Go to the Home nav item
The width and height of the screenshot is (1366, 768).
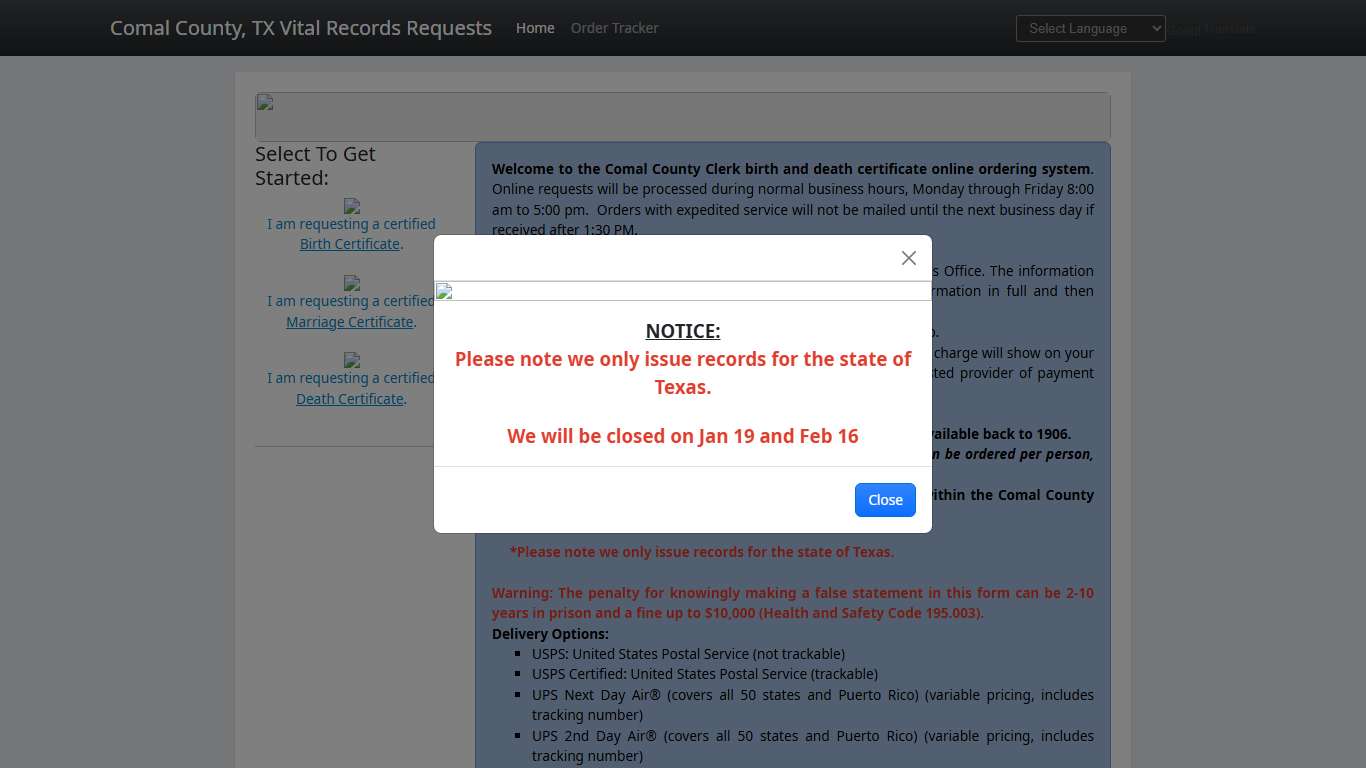coord(535,28)
